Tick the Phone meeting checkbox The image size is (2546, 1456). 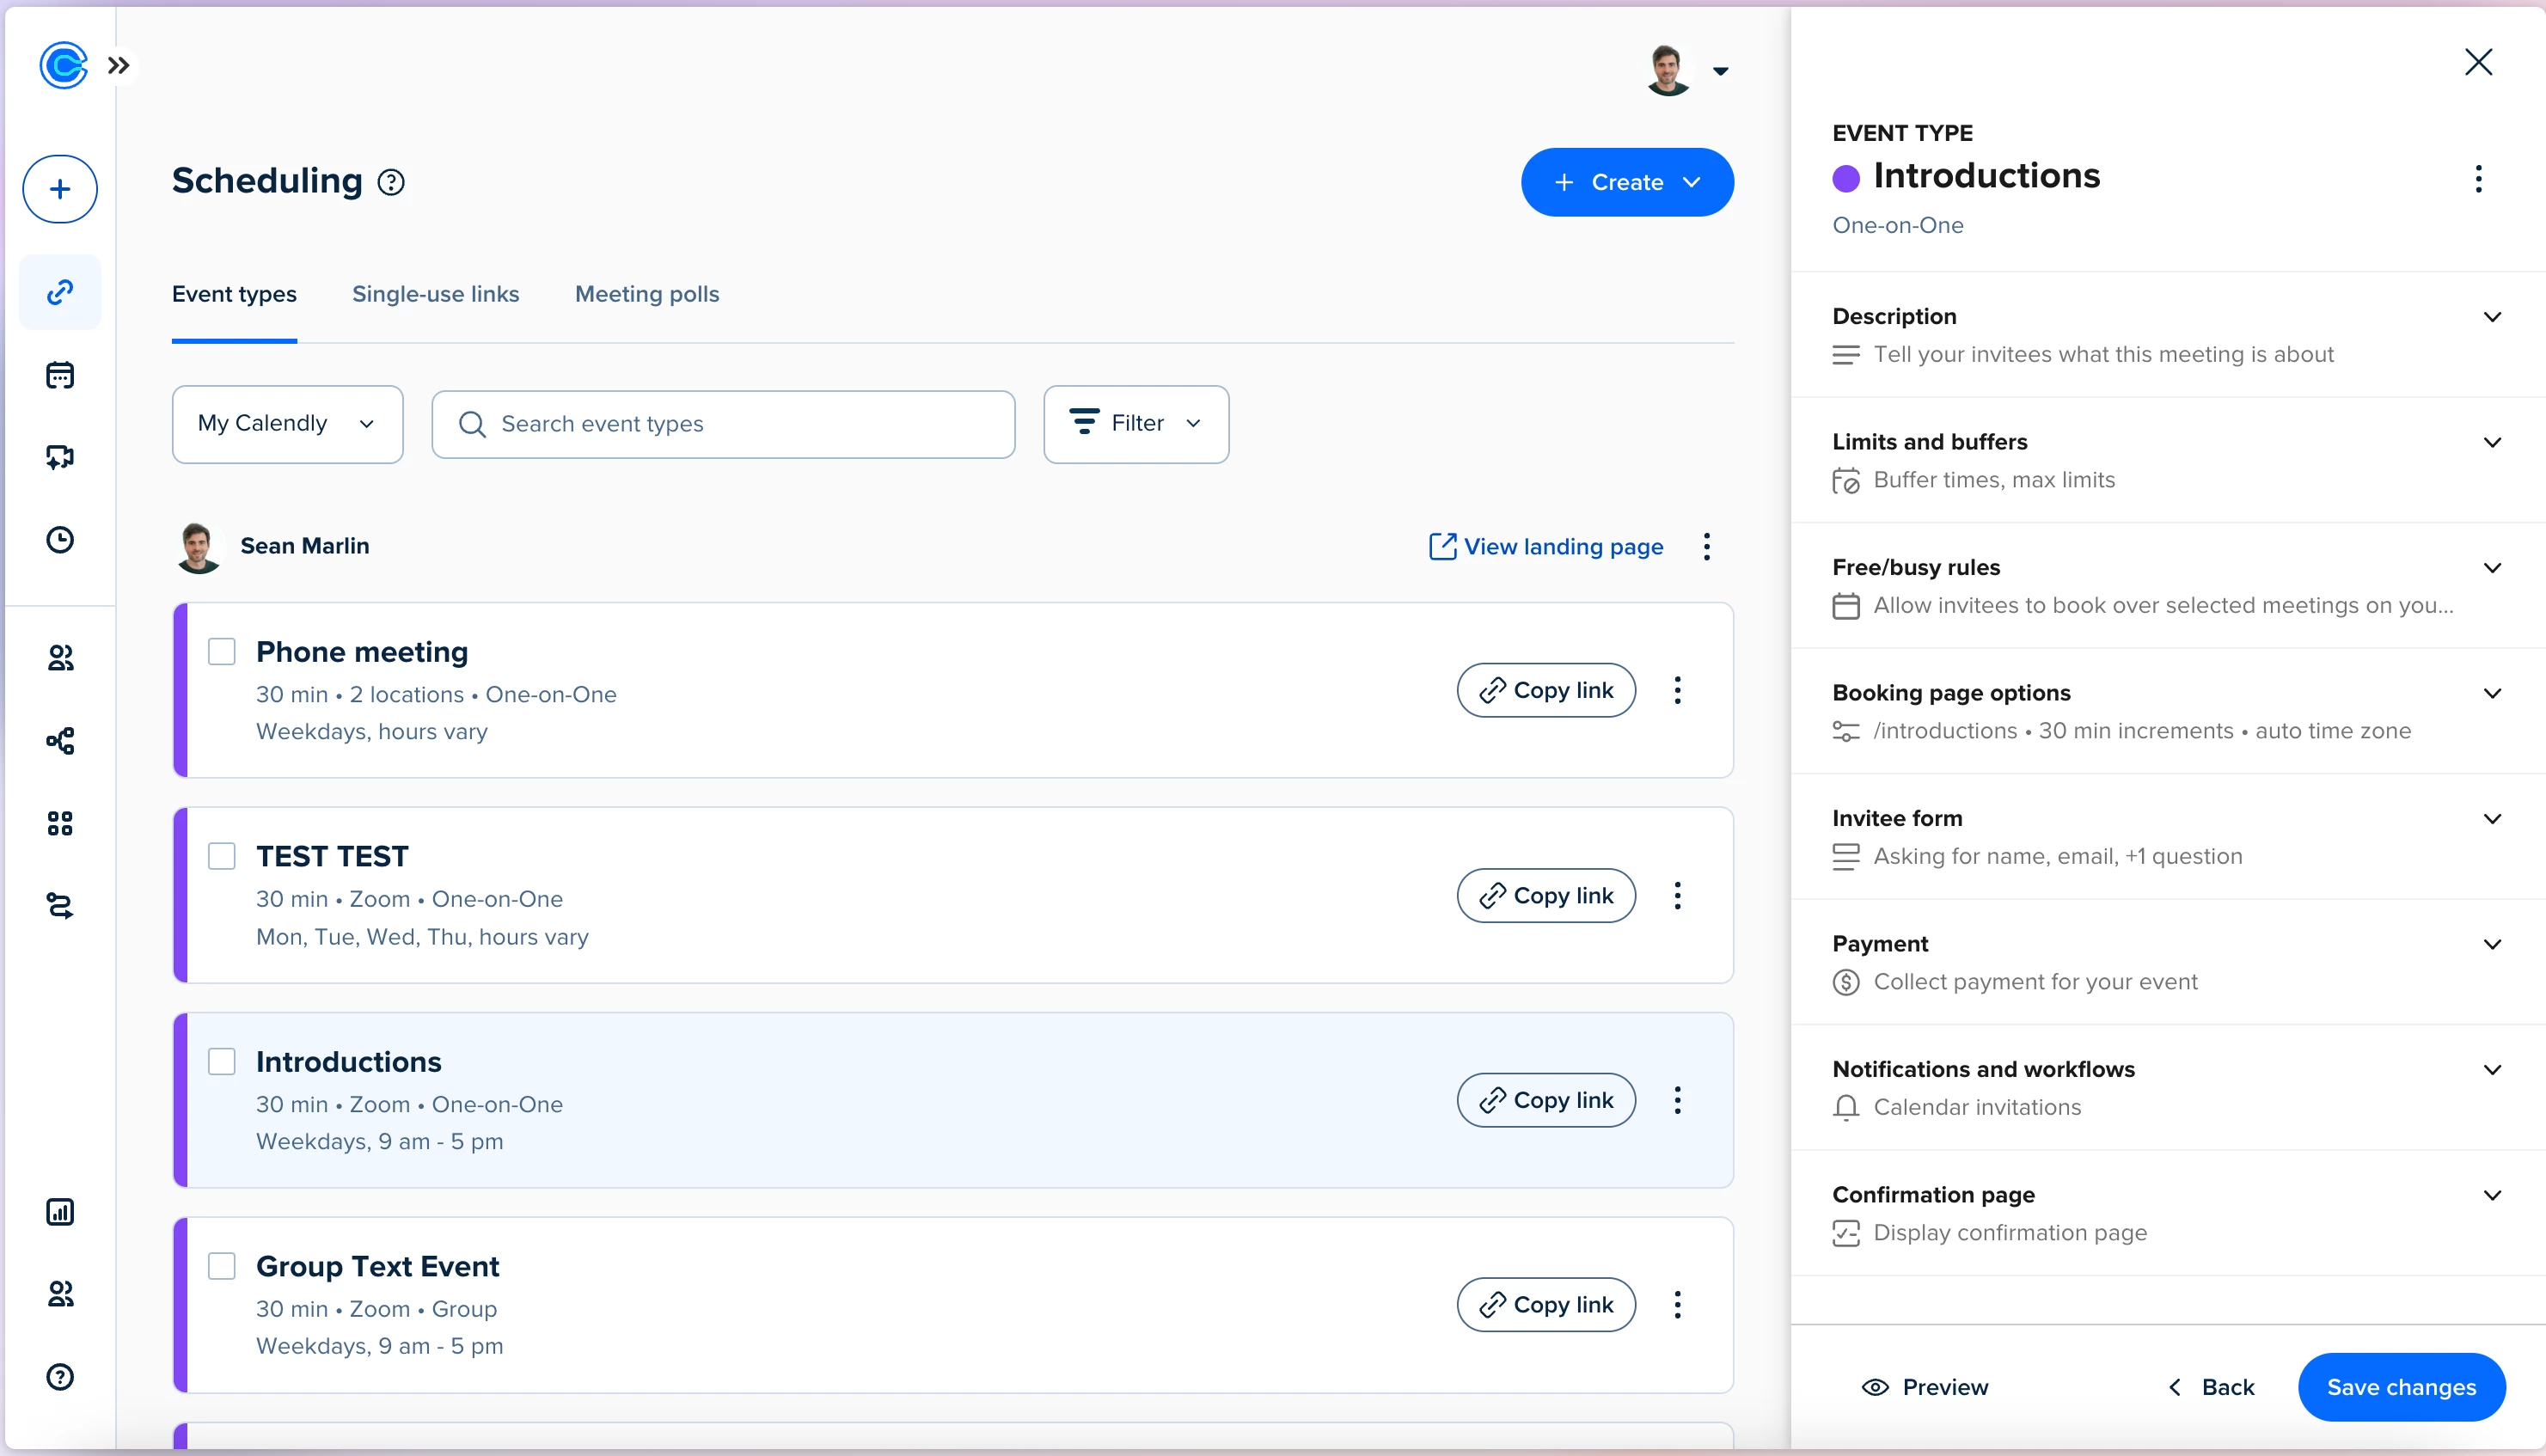click(x=222, y=651)
